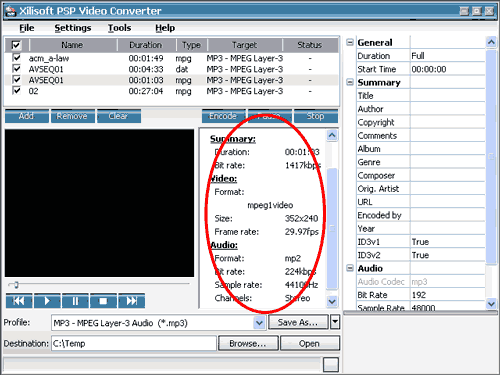Click the skip-to-next playback button
Image resolution: width=500 pixels, height=375 pixels.
coord(132,301)
